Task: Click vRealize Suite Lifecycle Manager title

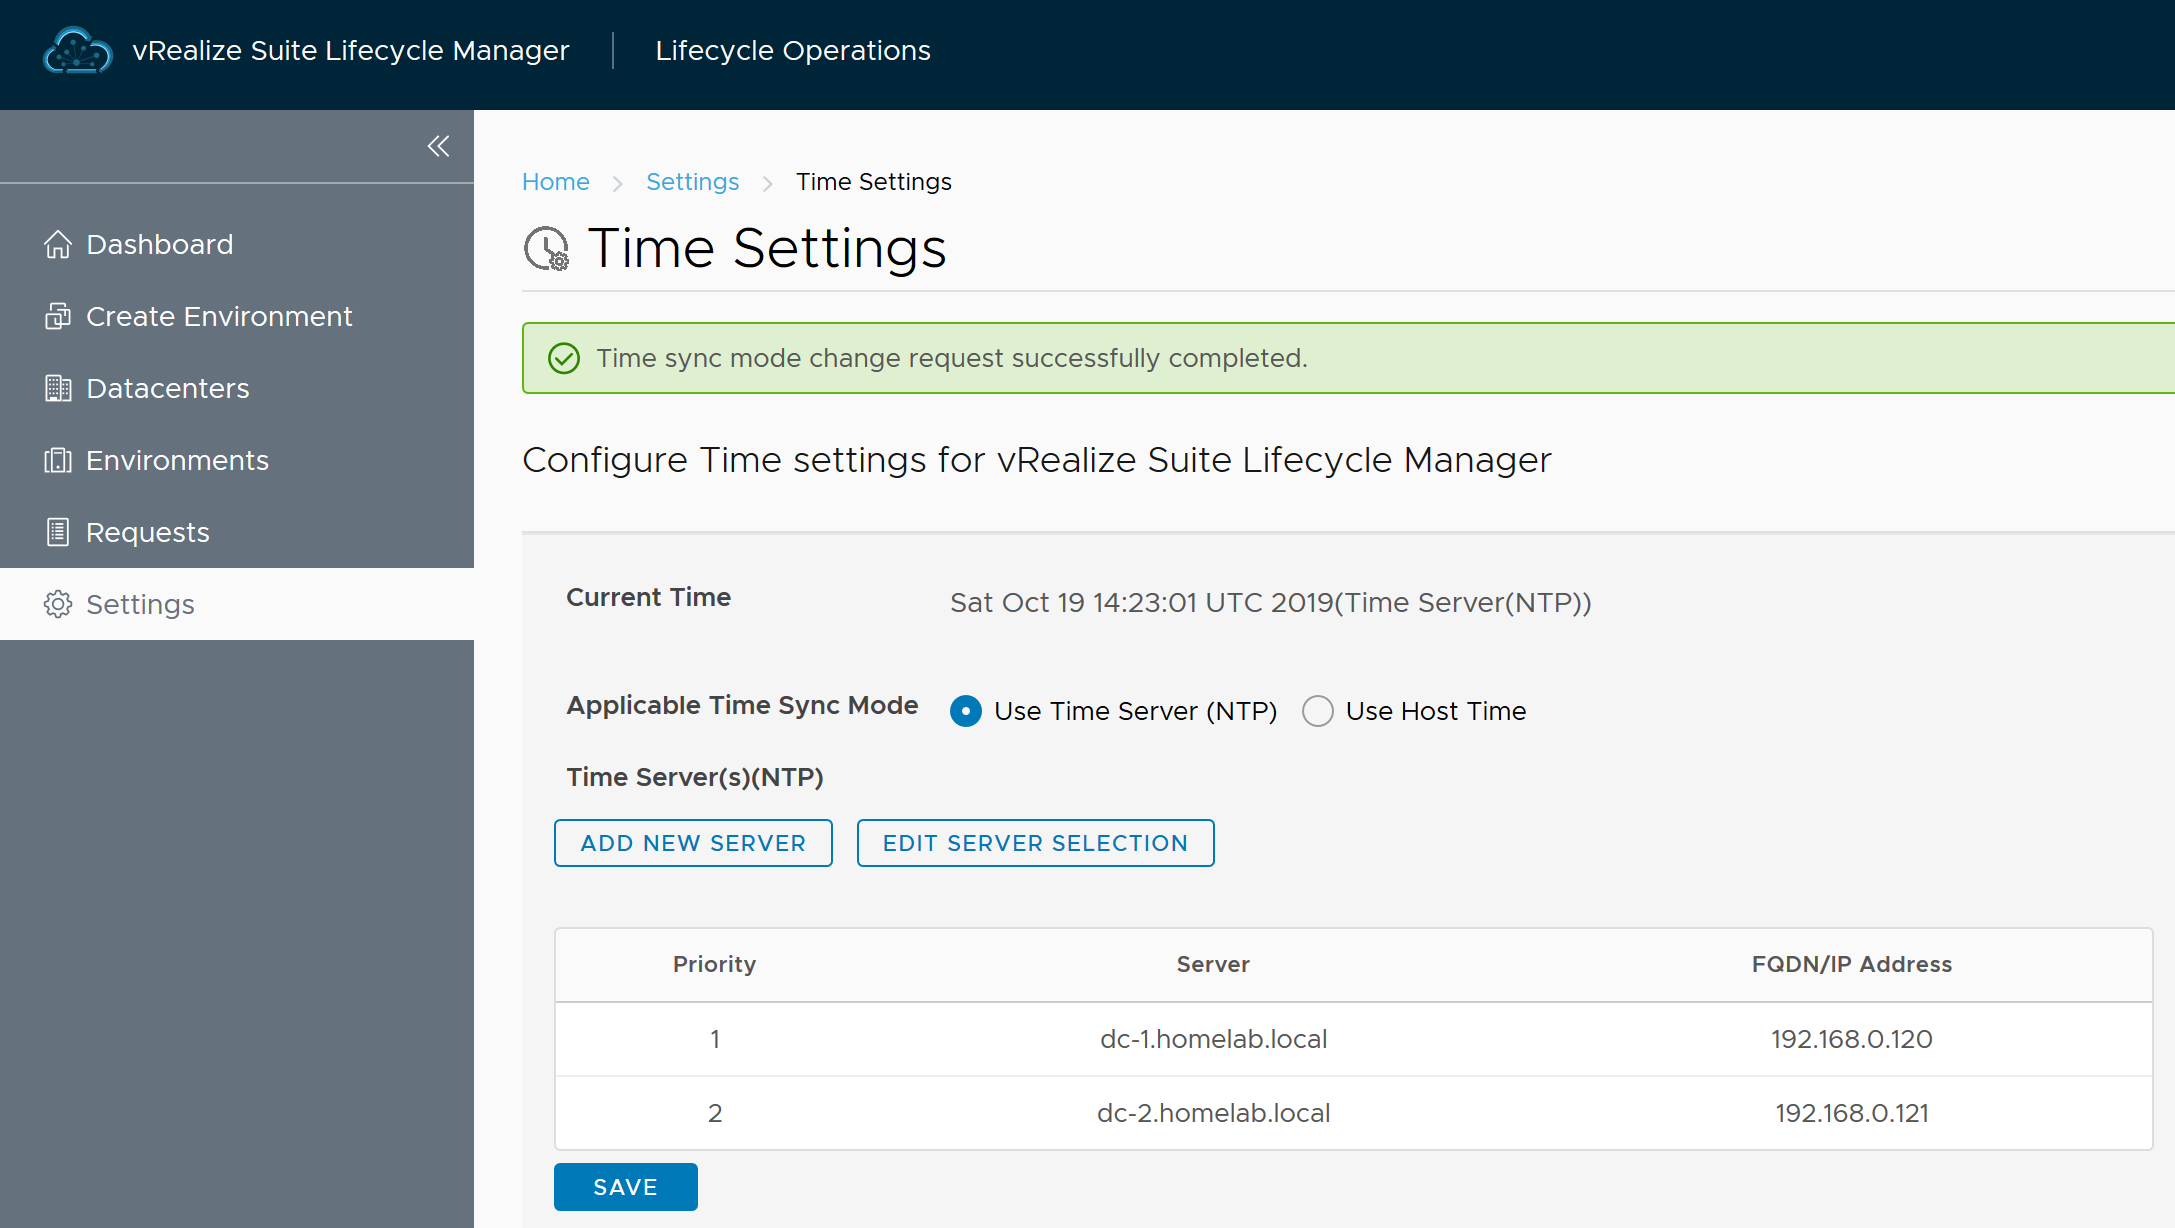Action: tap(351, 50)
